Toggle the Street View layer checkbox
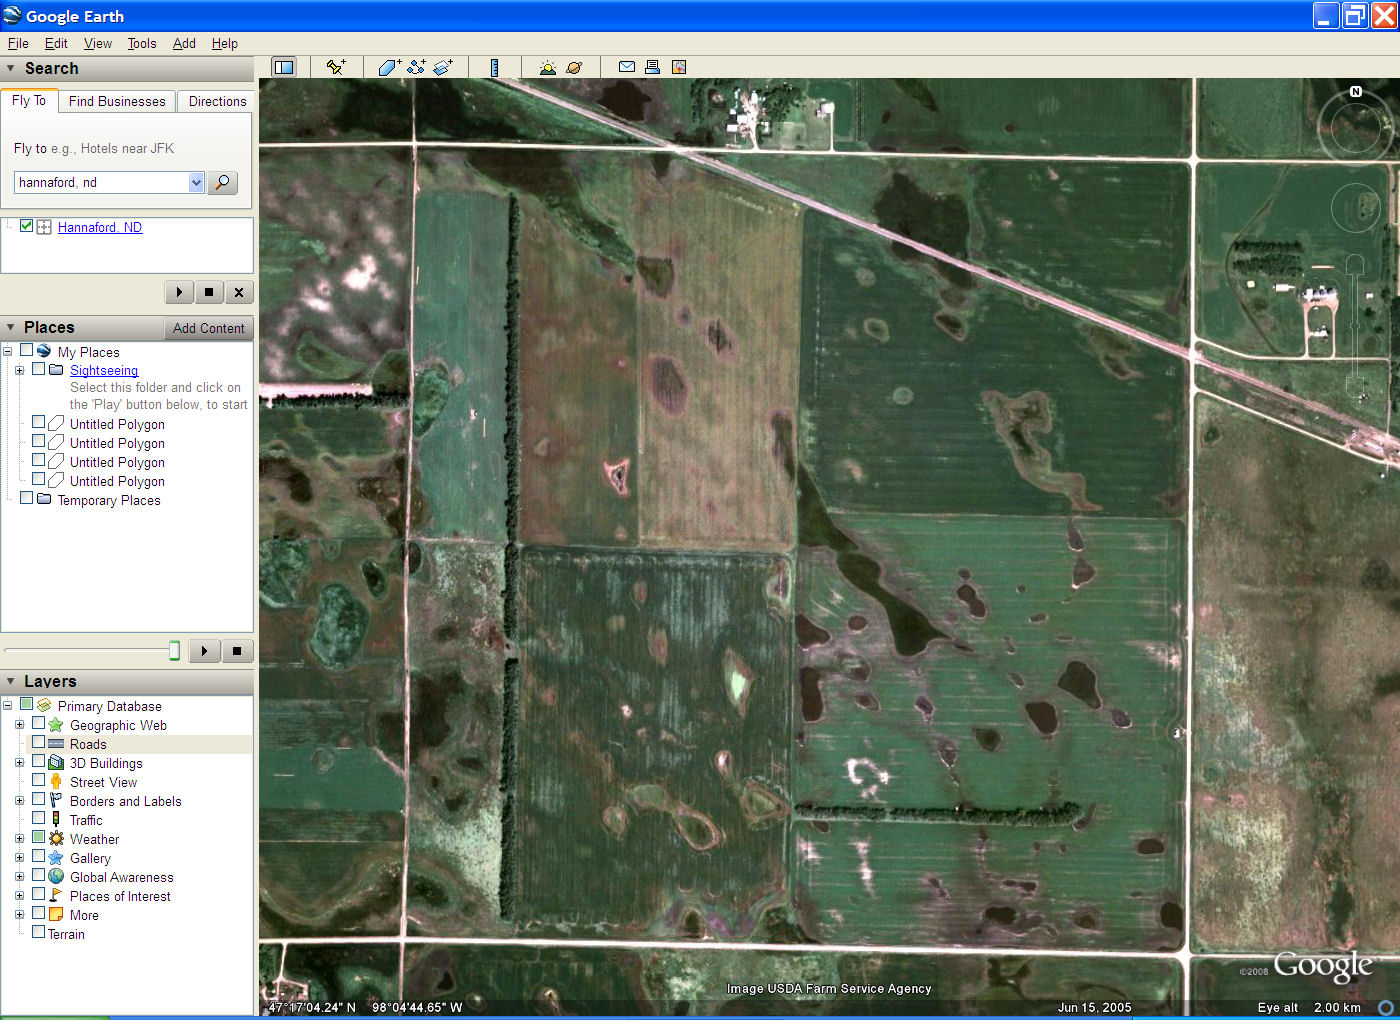The image size is (1400, 1020). (x=39, y=781)
